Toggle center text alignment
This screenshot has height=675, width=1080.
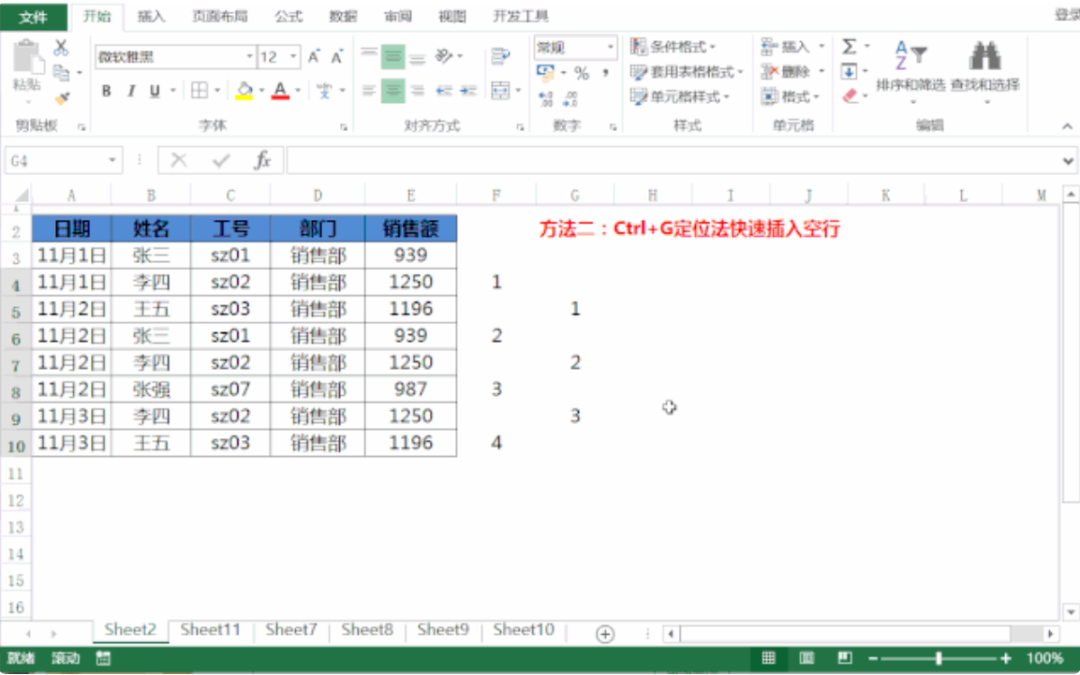tap(393, 90)
